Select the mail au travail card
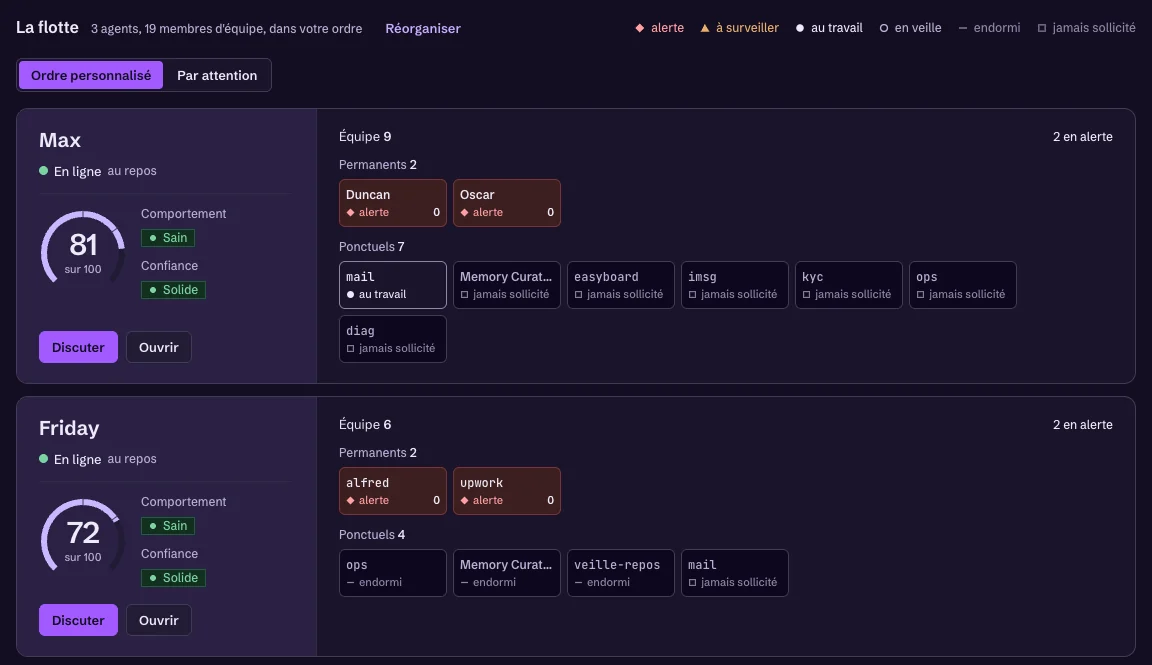This screenshot has height=665, width=1152. coord(392,285)
